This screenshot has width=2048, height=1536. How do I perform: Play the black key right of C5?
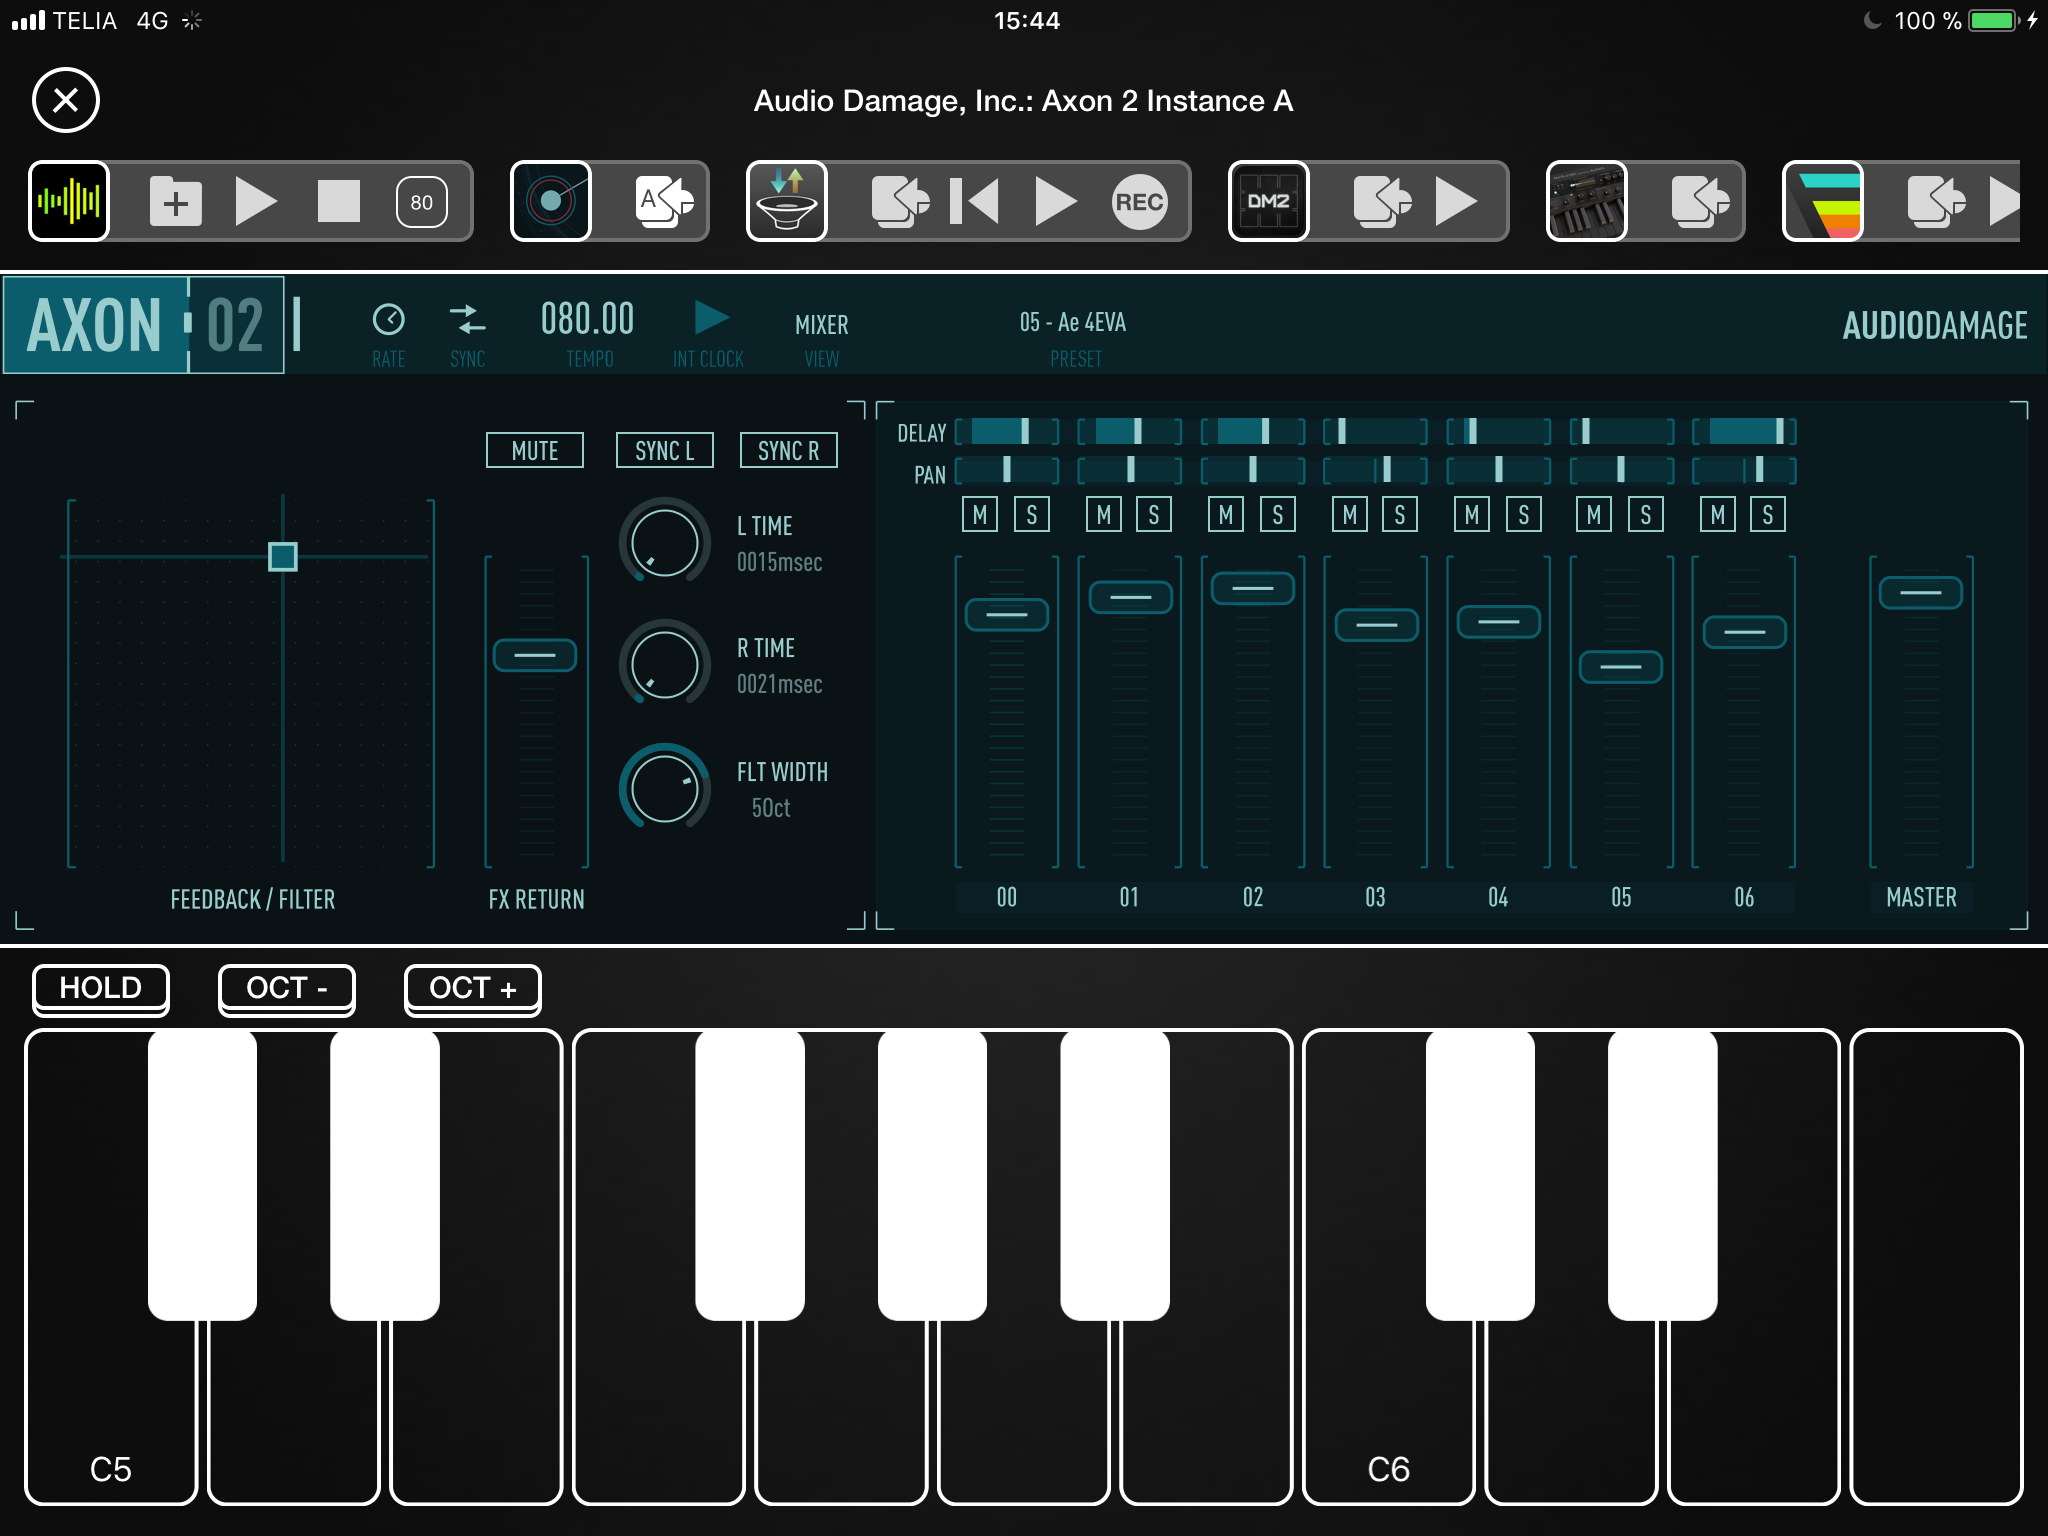pos(202,1175)
